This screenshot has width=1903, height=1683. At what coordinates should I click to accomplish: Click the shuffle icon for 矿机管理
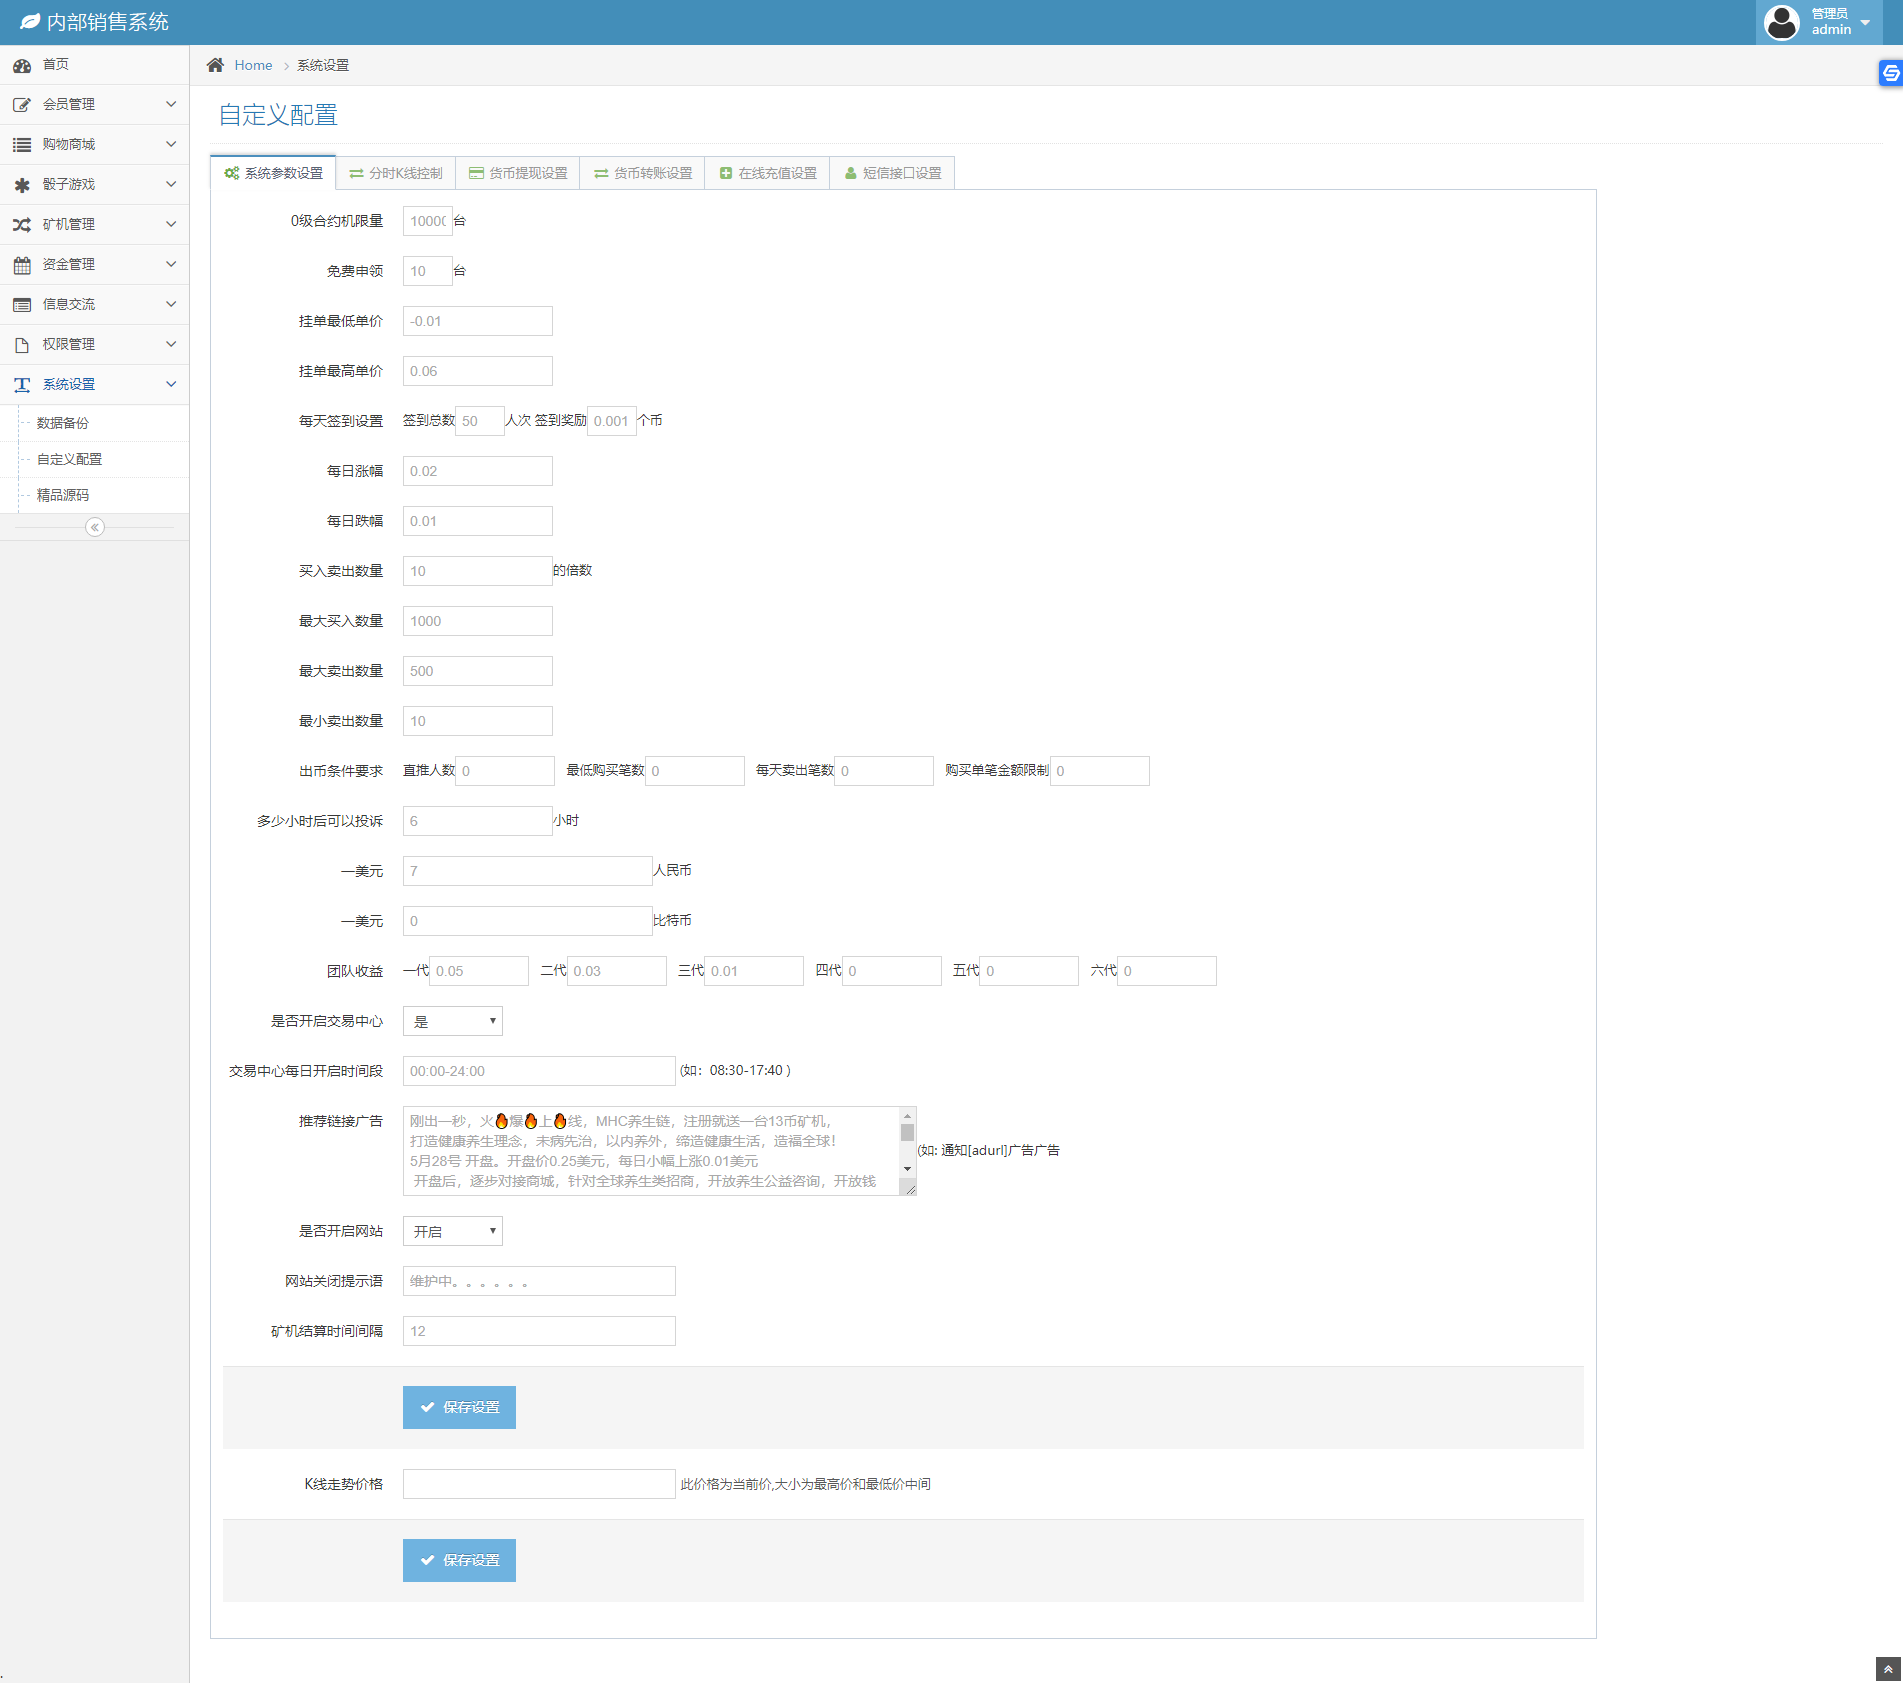(22, 225)
